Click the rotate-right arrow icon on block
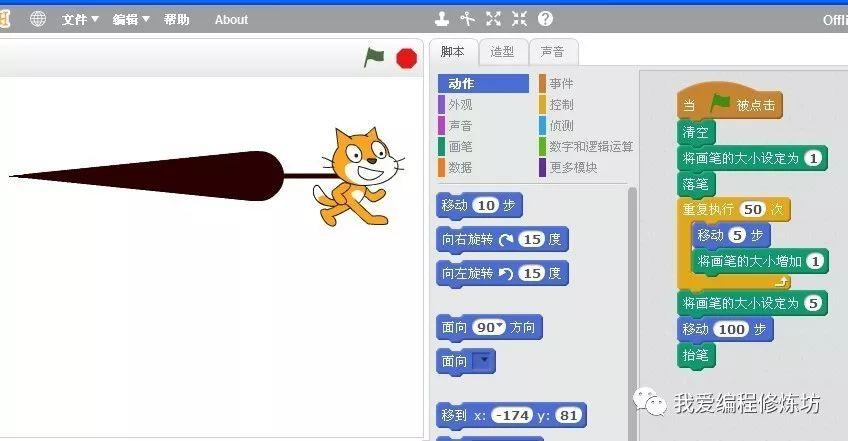 [x=506, y=240]
